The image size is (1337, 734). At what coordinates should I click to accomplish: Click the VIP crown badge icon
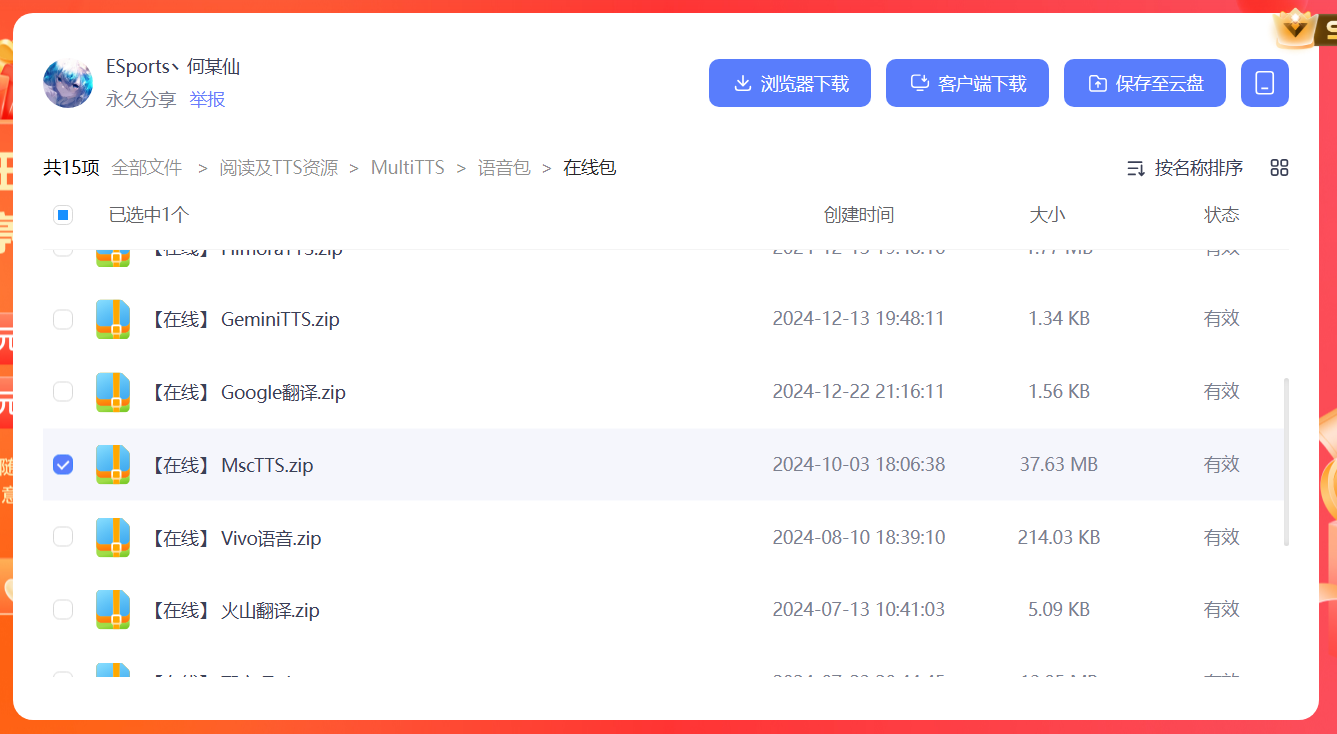[1298, 29]
